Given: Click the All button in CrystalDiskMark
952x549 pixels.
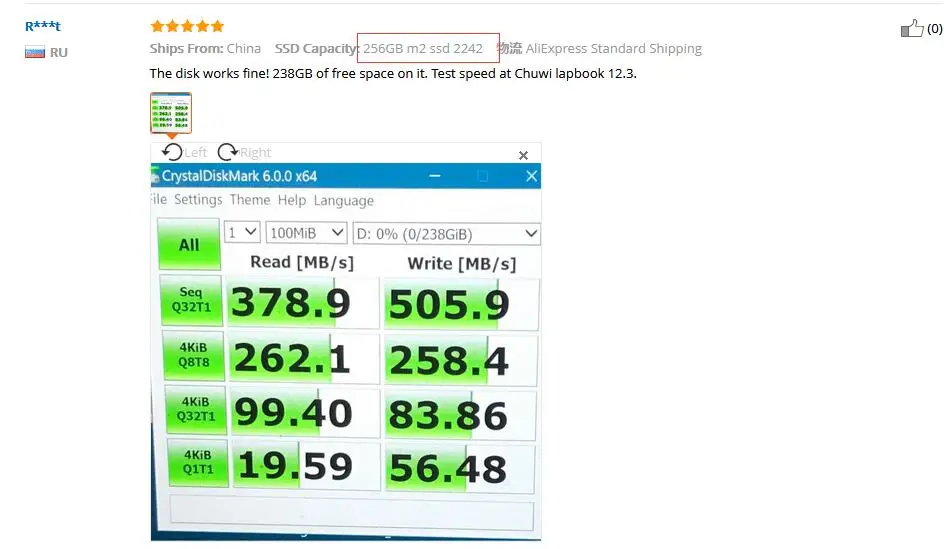Looking at the screenshot, I should [189, 244].
